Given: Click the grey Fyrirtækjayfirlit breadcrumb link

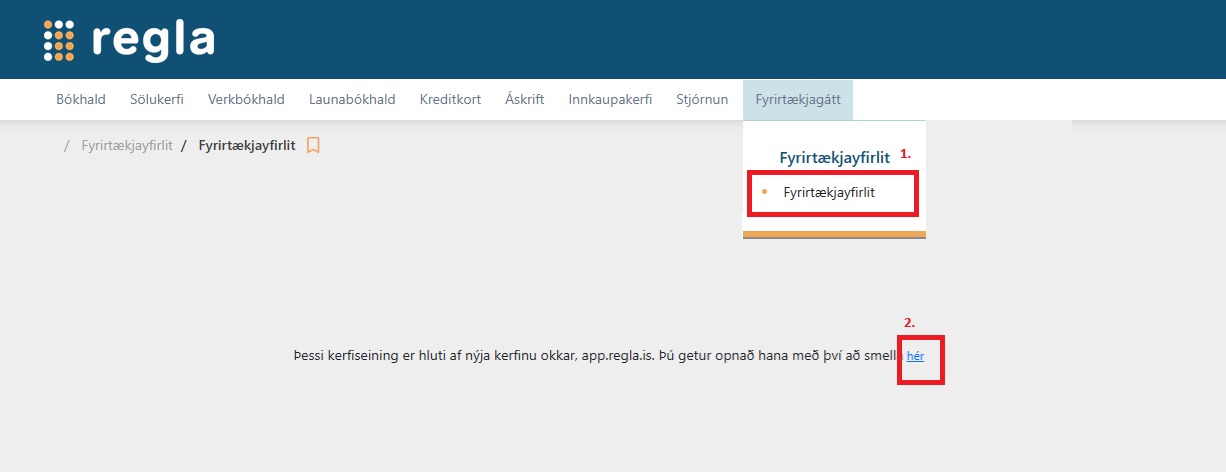Looking at the screenshot, I should [x=127, y=145].
